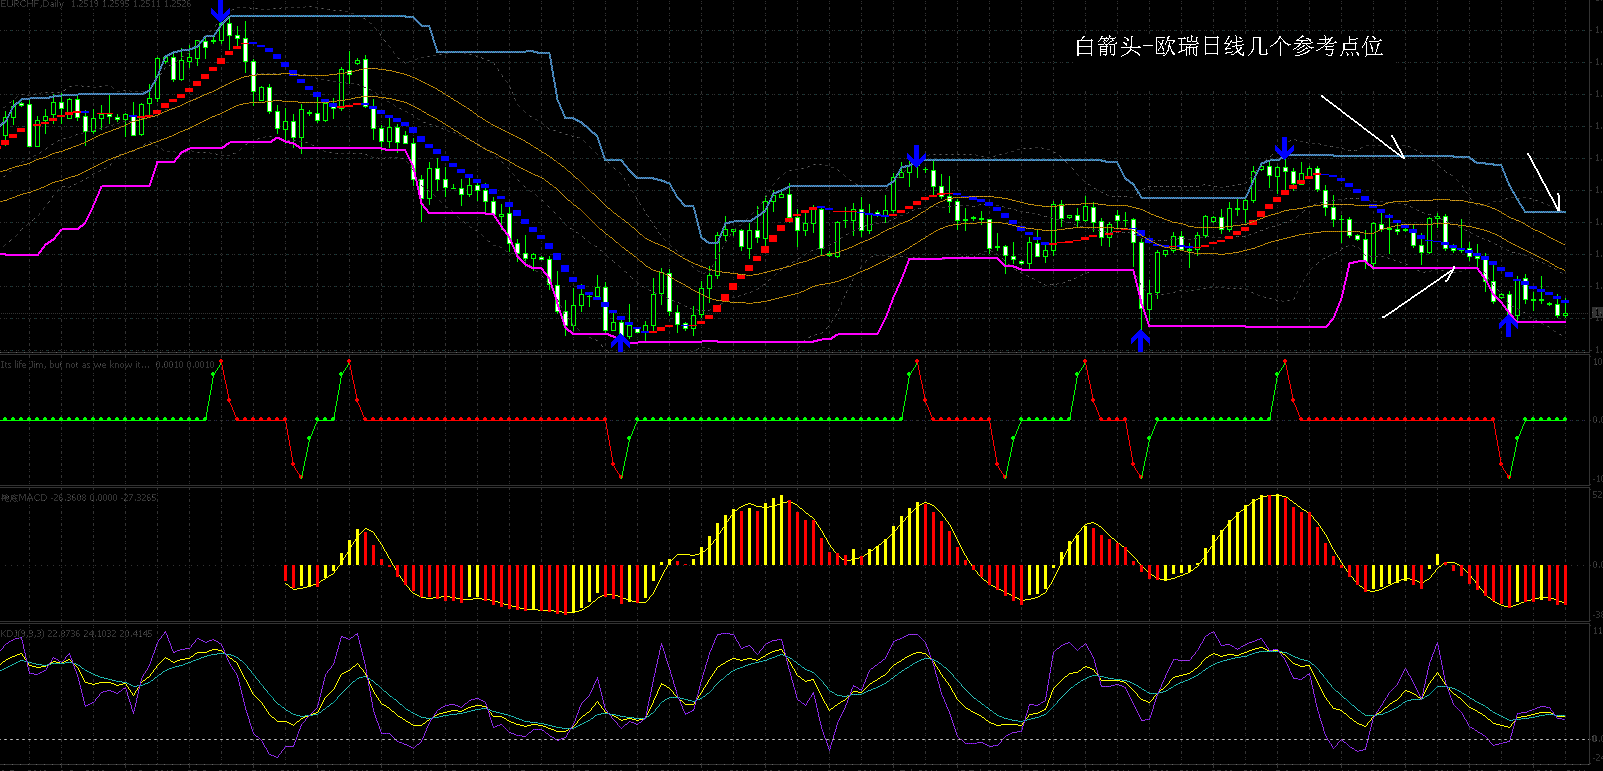
Task: Select the middle blue down arrow signal
Action: point(915,156)
